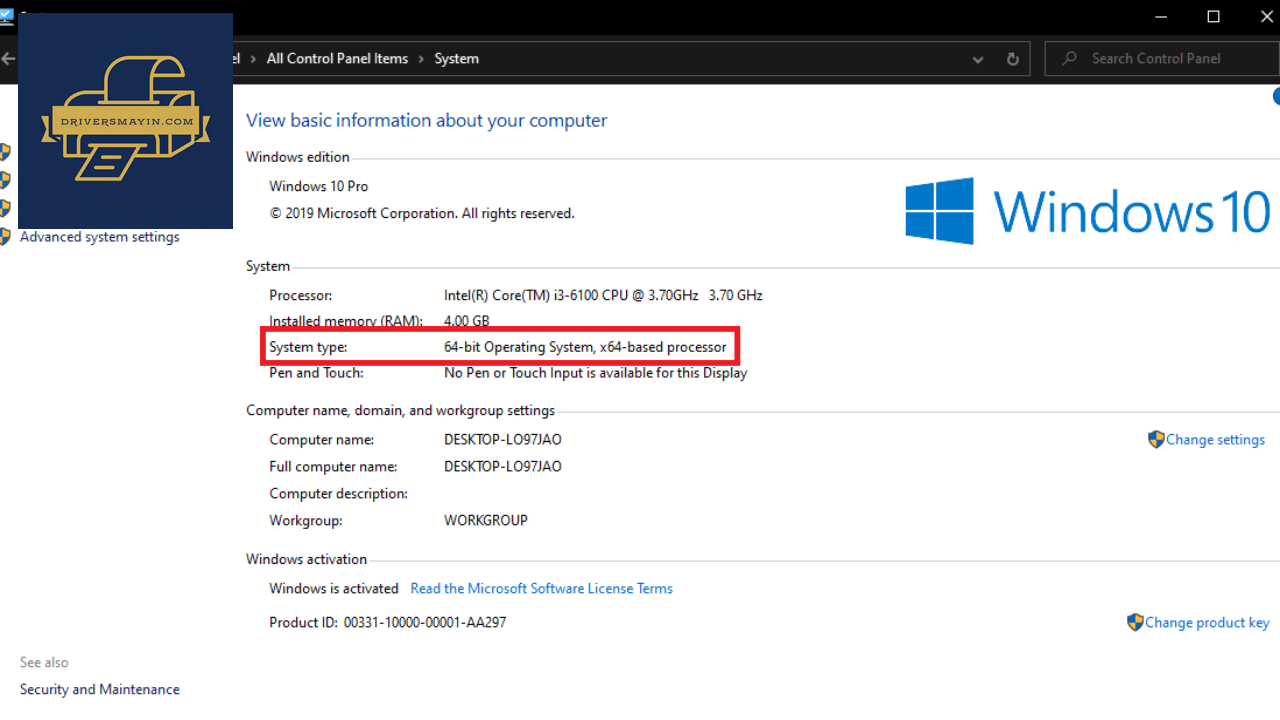Select the "Windows is activated" status text

pyautogui.click(x=334, y=588)
